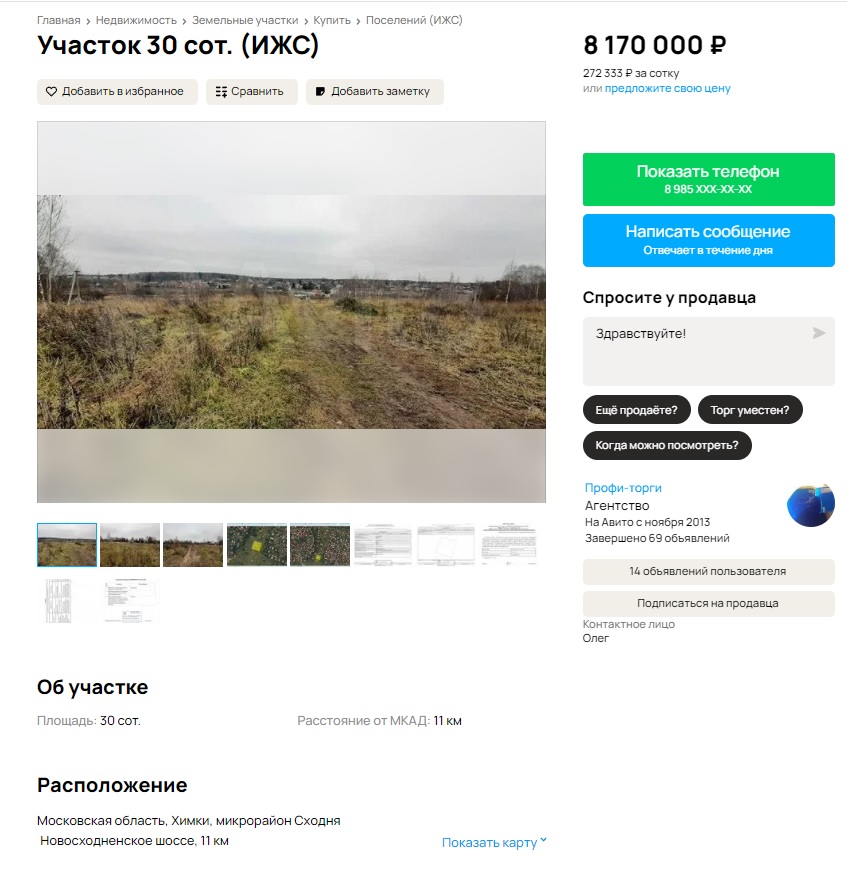
Task: Select the Торг уместен? quick question
Action: [750, 410]
